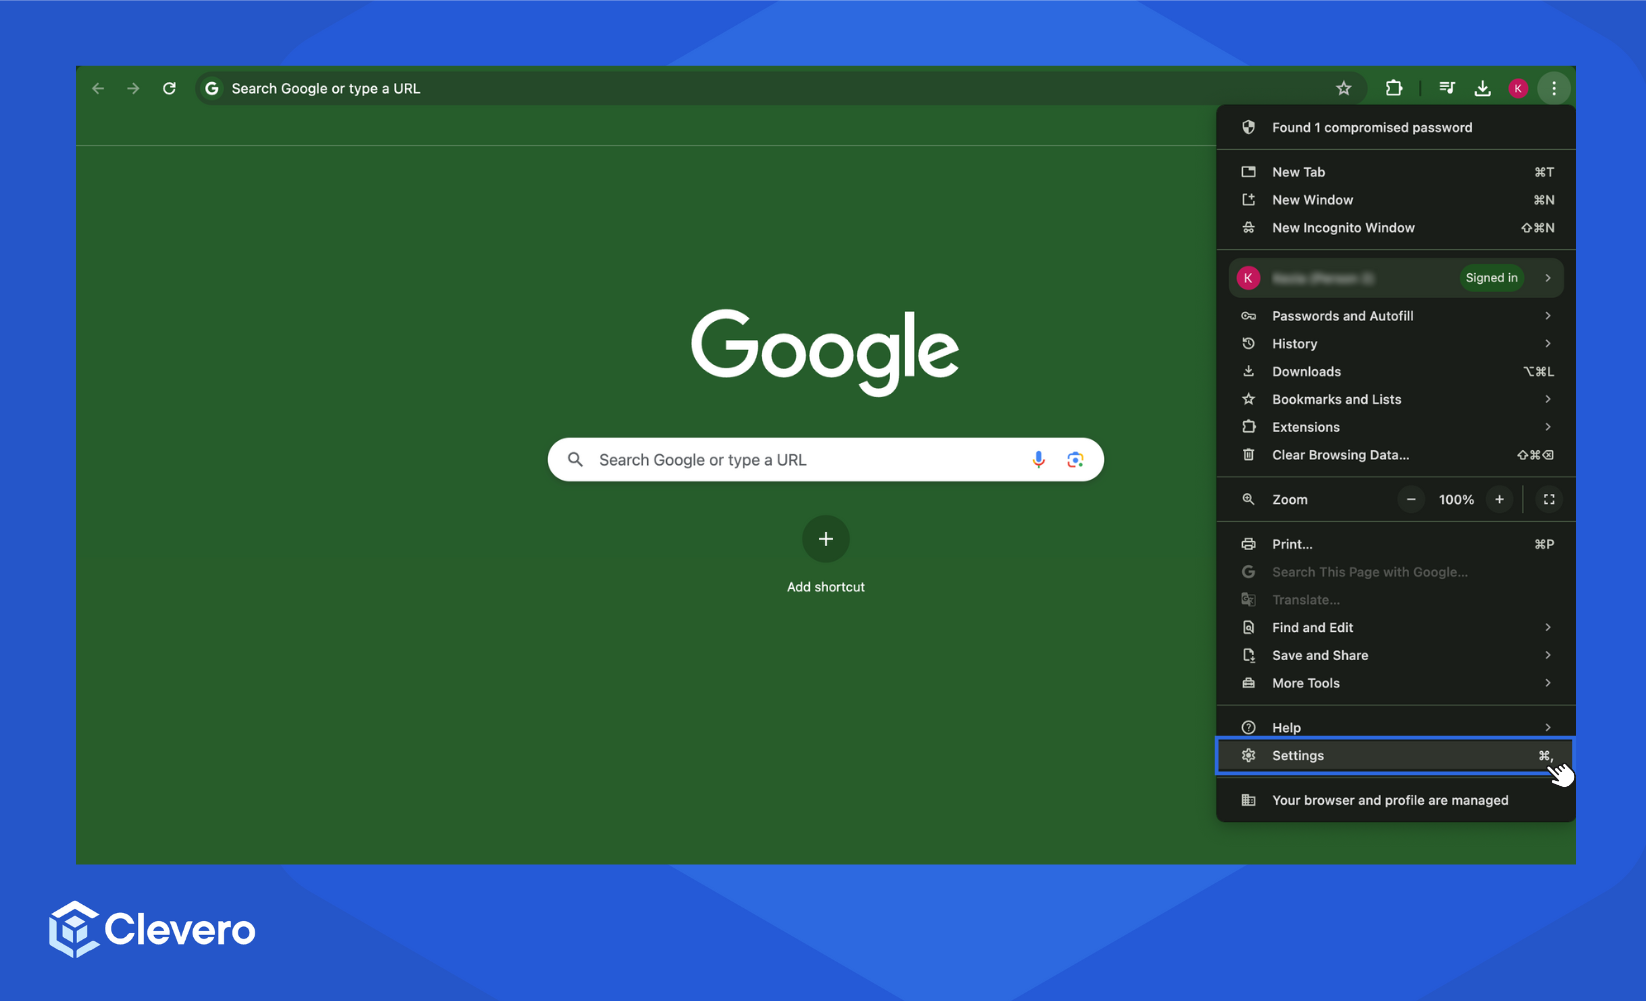Viewport: 1646px width, 1001px height.
Task: Toggle fullscreen icon beside zoom
Action: tap(1549, 499)
